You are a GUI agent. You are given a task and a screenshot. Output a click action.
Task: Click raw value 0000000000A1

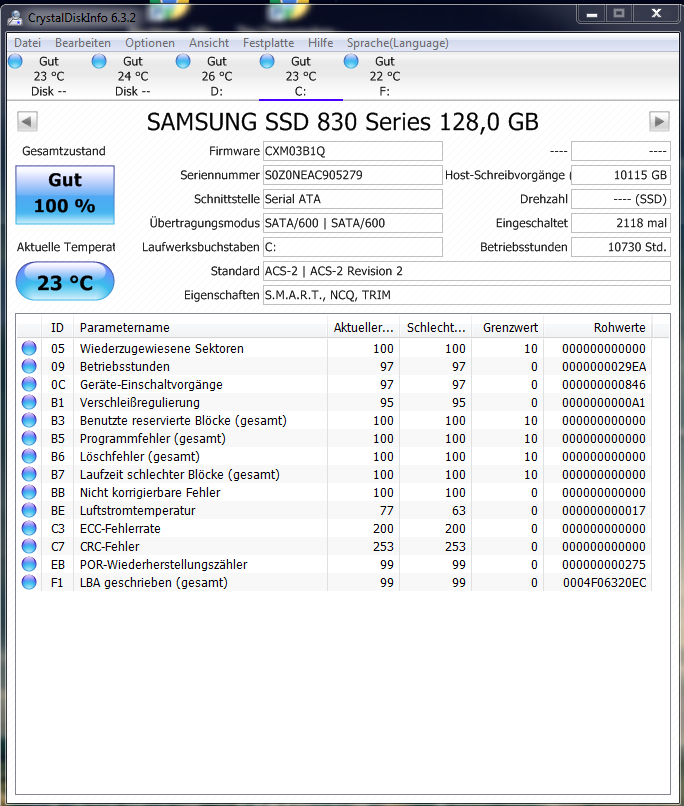(604, 402)
